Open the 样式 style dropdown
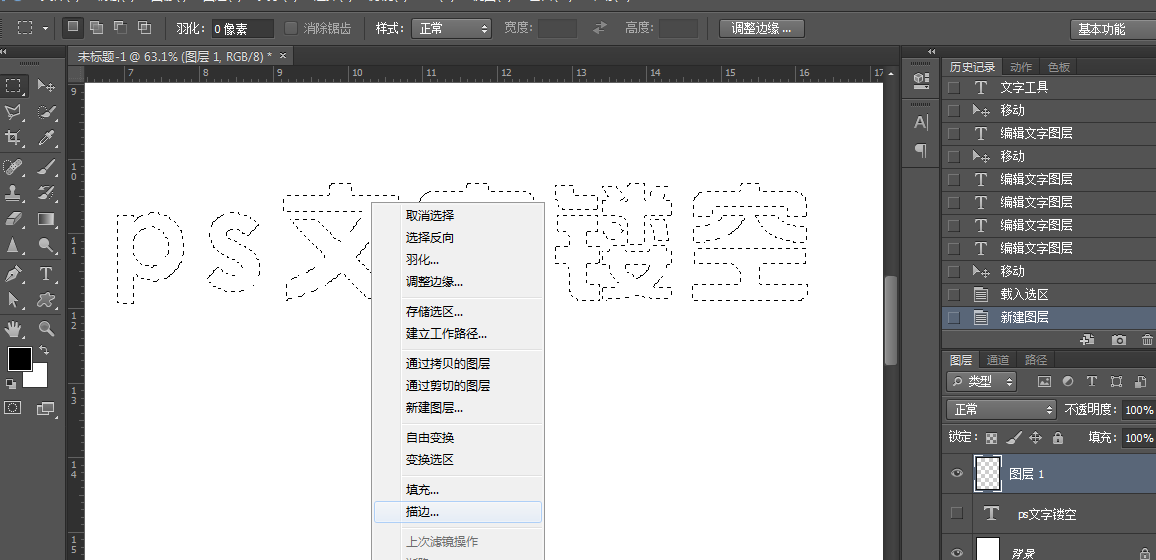The height and width of the screenshot is (560, 1156). [451, 29]
